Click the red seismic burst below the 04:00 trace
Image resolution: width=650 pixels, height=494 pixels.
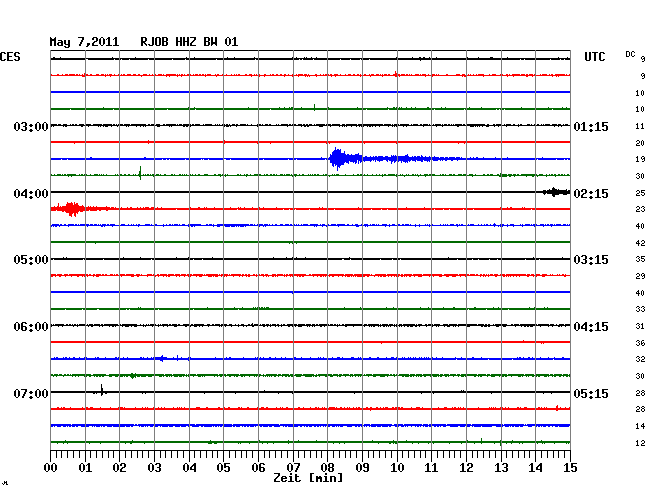[73, 208]
